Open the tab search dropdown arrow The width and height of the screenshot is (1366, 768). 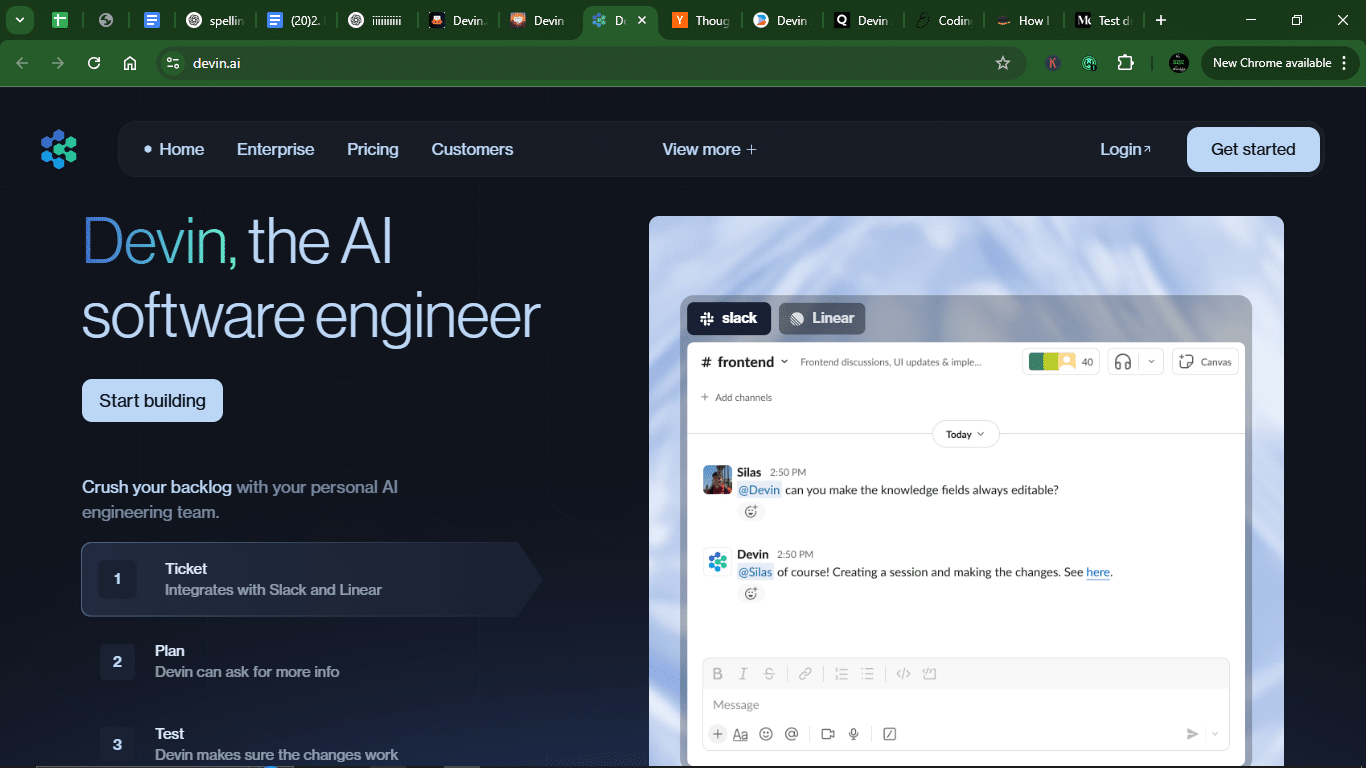tap(19, 20)
